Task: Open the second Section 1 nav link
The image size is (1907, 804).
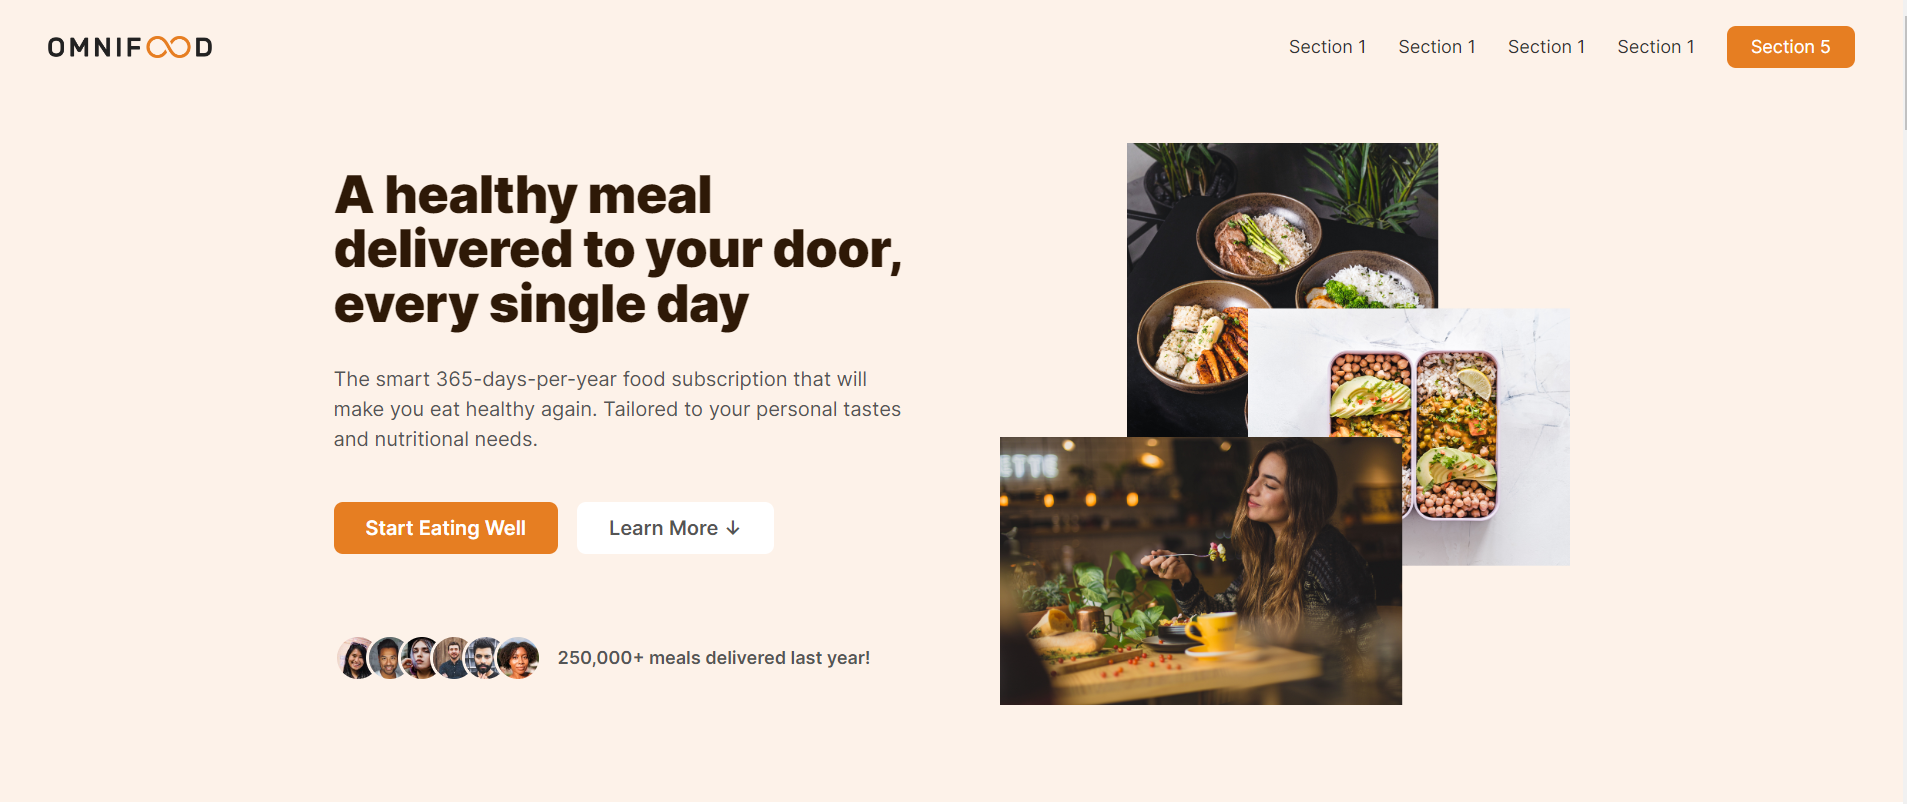Action: tap(1437, 47)
